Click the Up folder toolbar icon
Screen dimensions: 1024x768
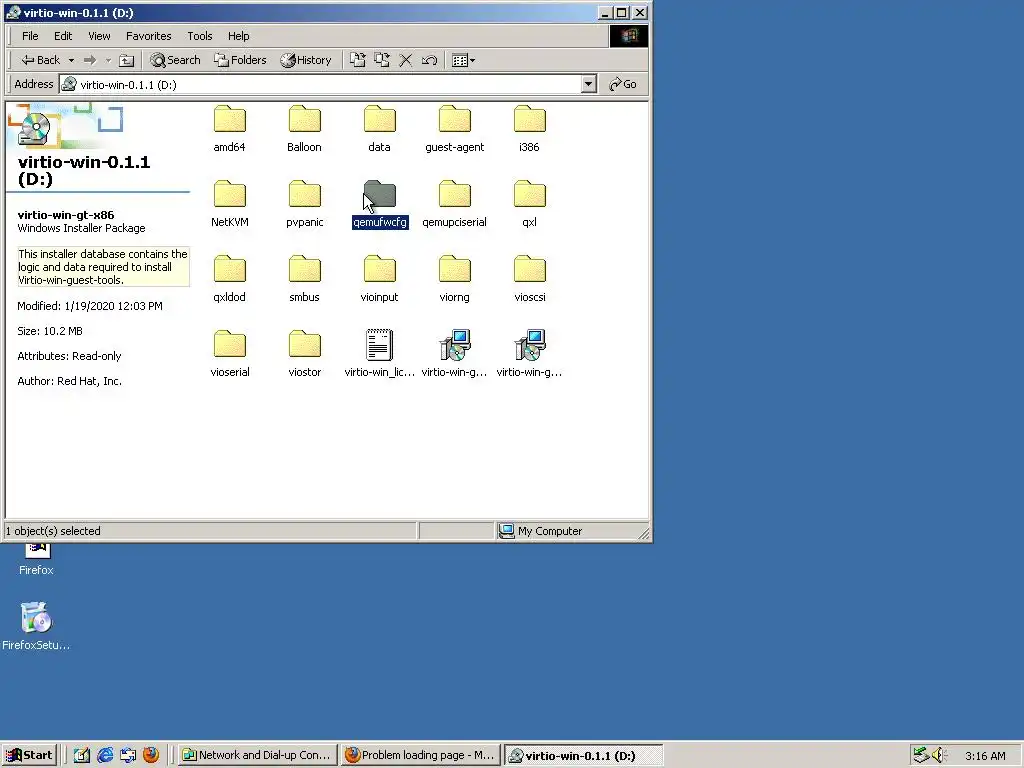[x=127, y=60]
